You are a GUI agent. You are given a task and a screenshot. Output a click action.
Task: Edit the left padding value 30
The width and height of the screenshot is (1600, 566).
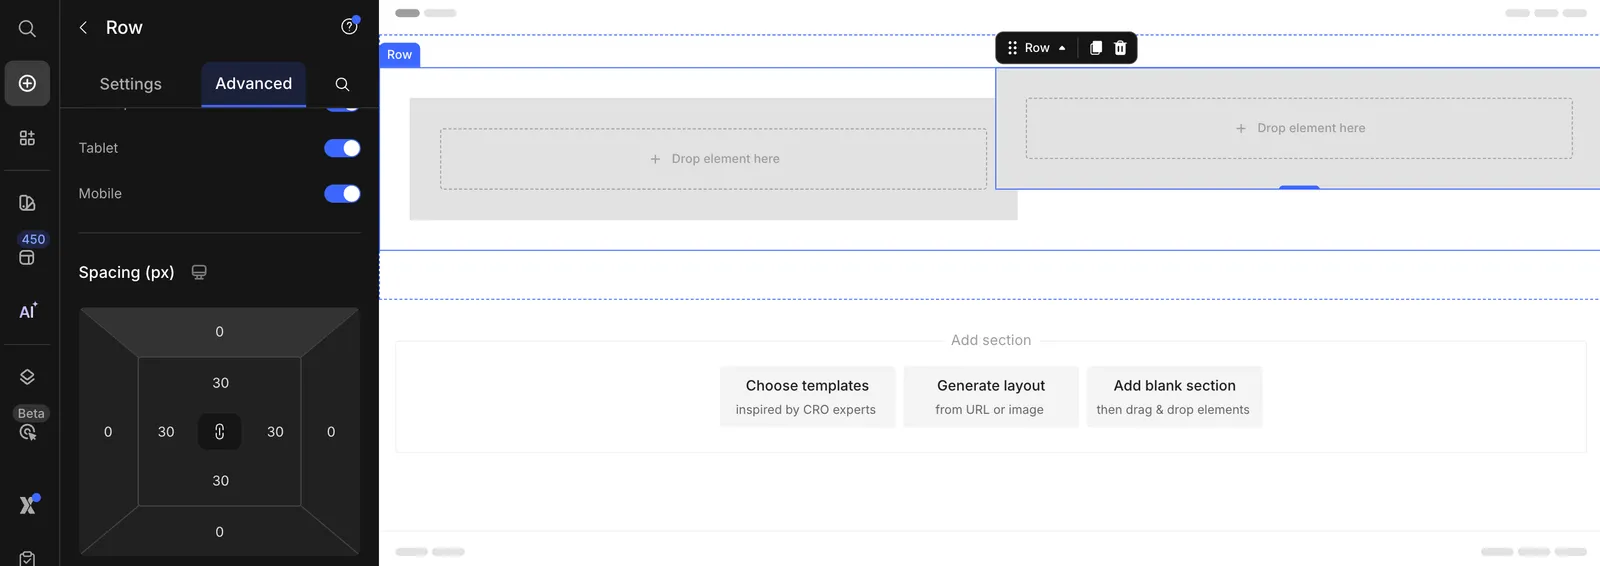coord(166,432)
